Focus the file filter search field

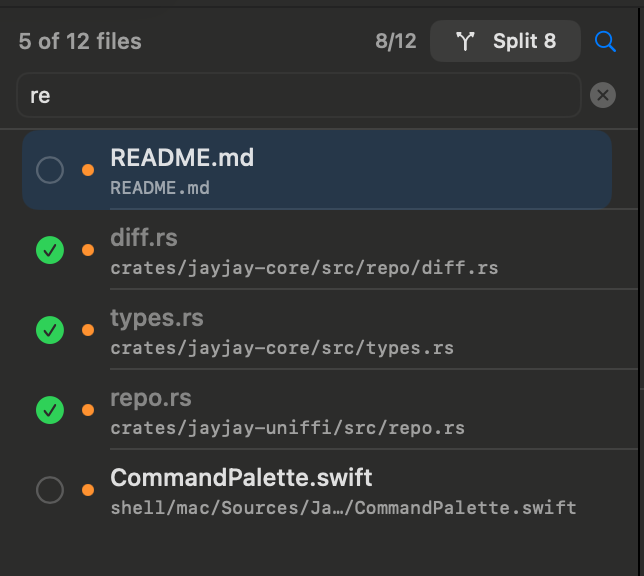click(x=298, y=95)
